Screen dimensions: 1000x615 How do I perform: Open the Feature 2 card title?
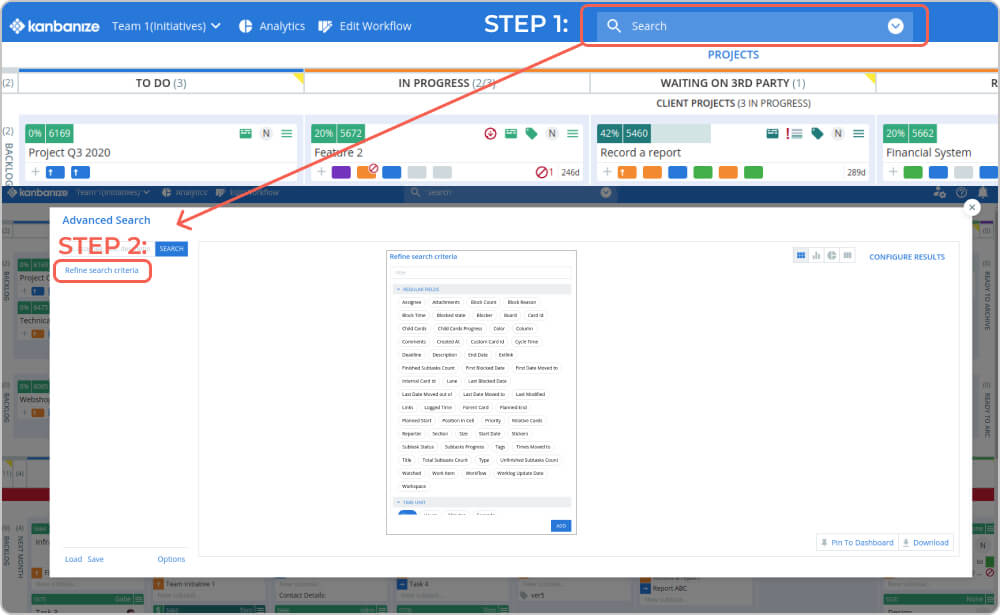click(x=339, y=152)
